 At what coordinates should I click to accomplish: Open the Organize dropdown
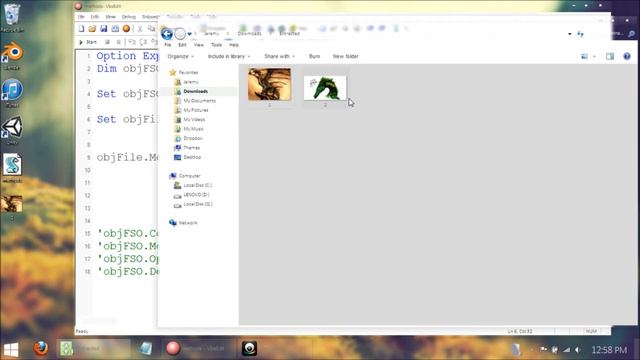(181, 56)
